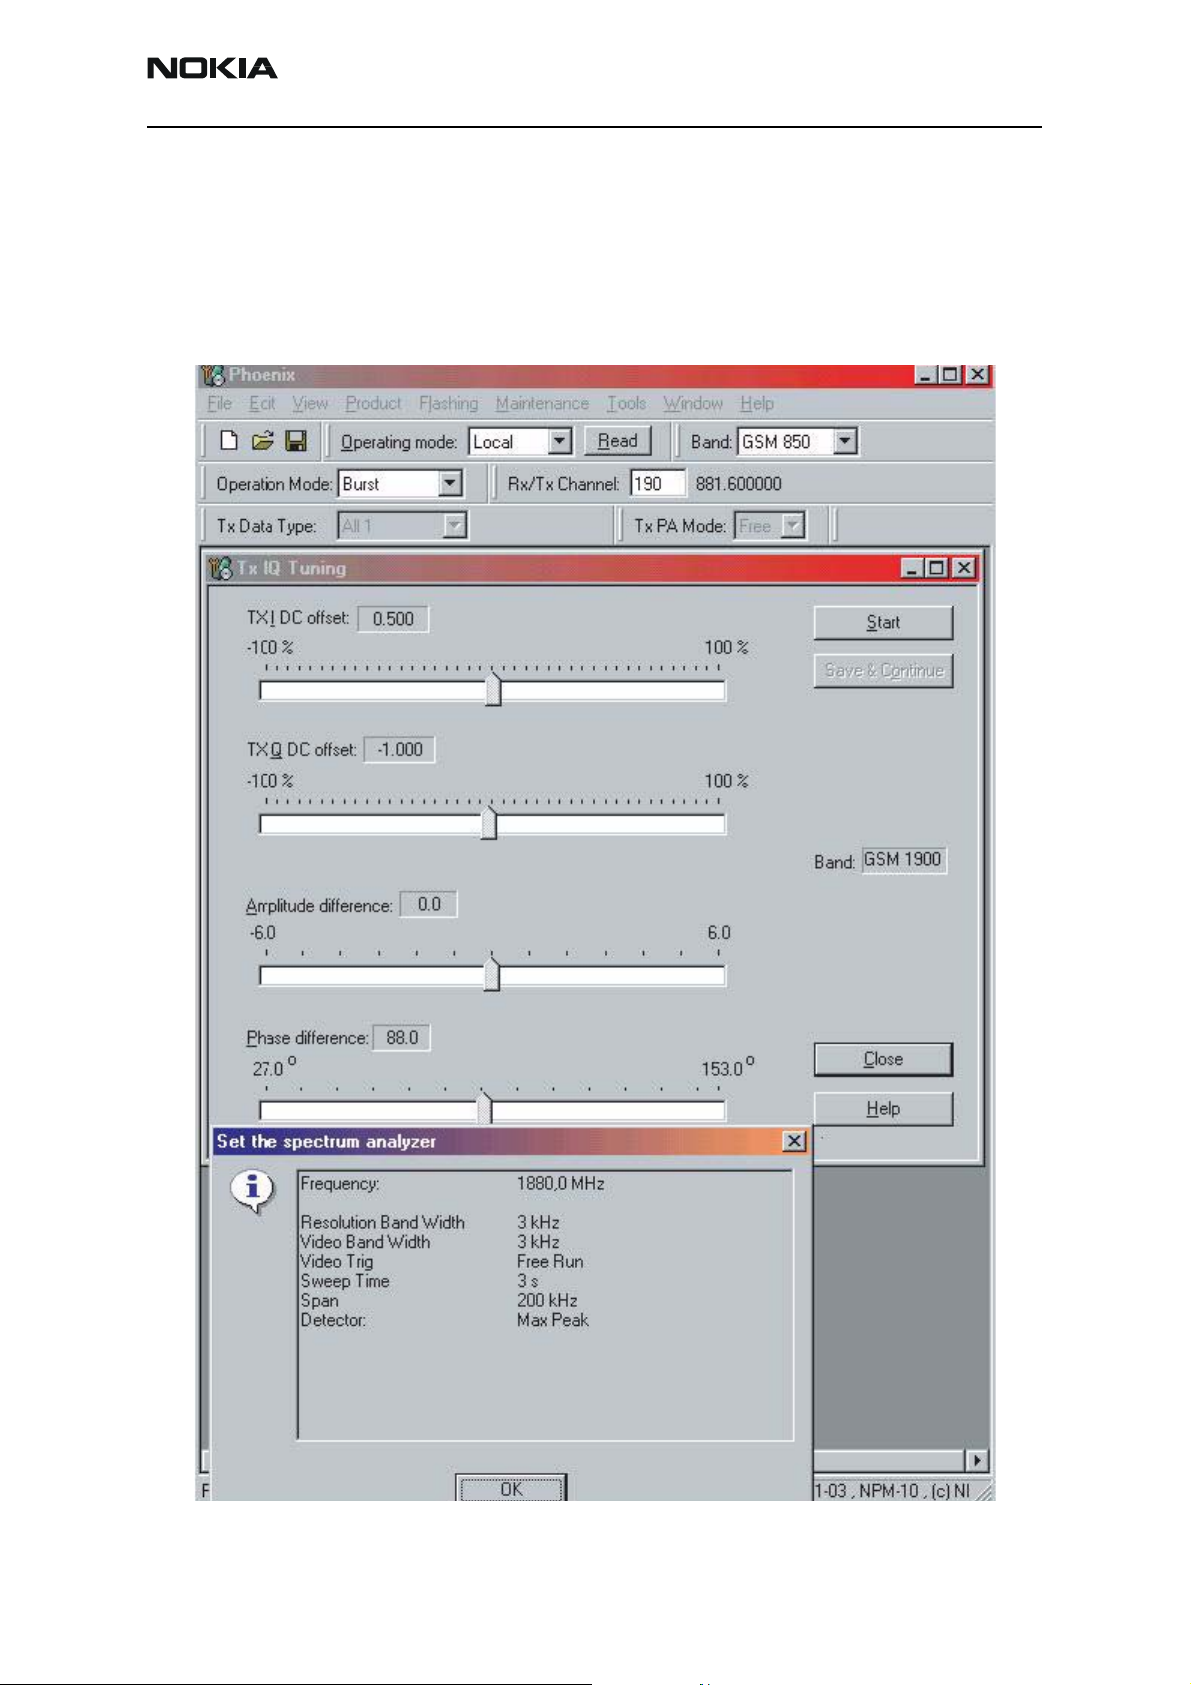Open the Window menu

click(x=693, y=404)
